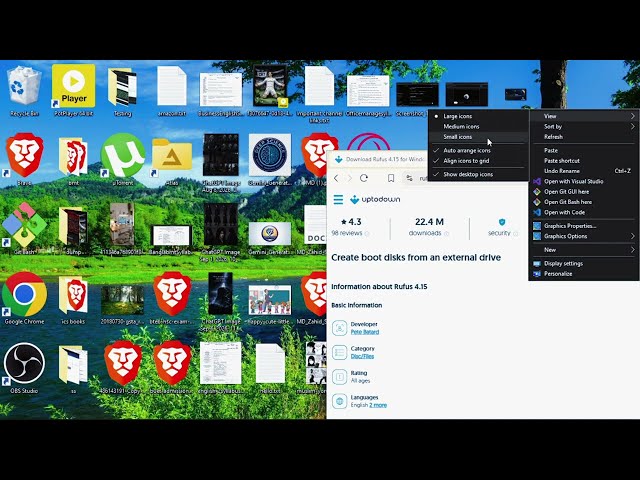
Task: Click the Uptodown logo
Action: (x=375, y=200)
